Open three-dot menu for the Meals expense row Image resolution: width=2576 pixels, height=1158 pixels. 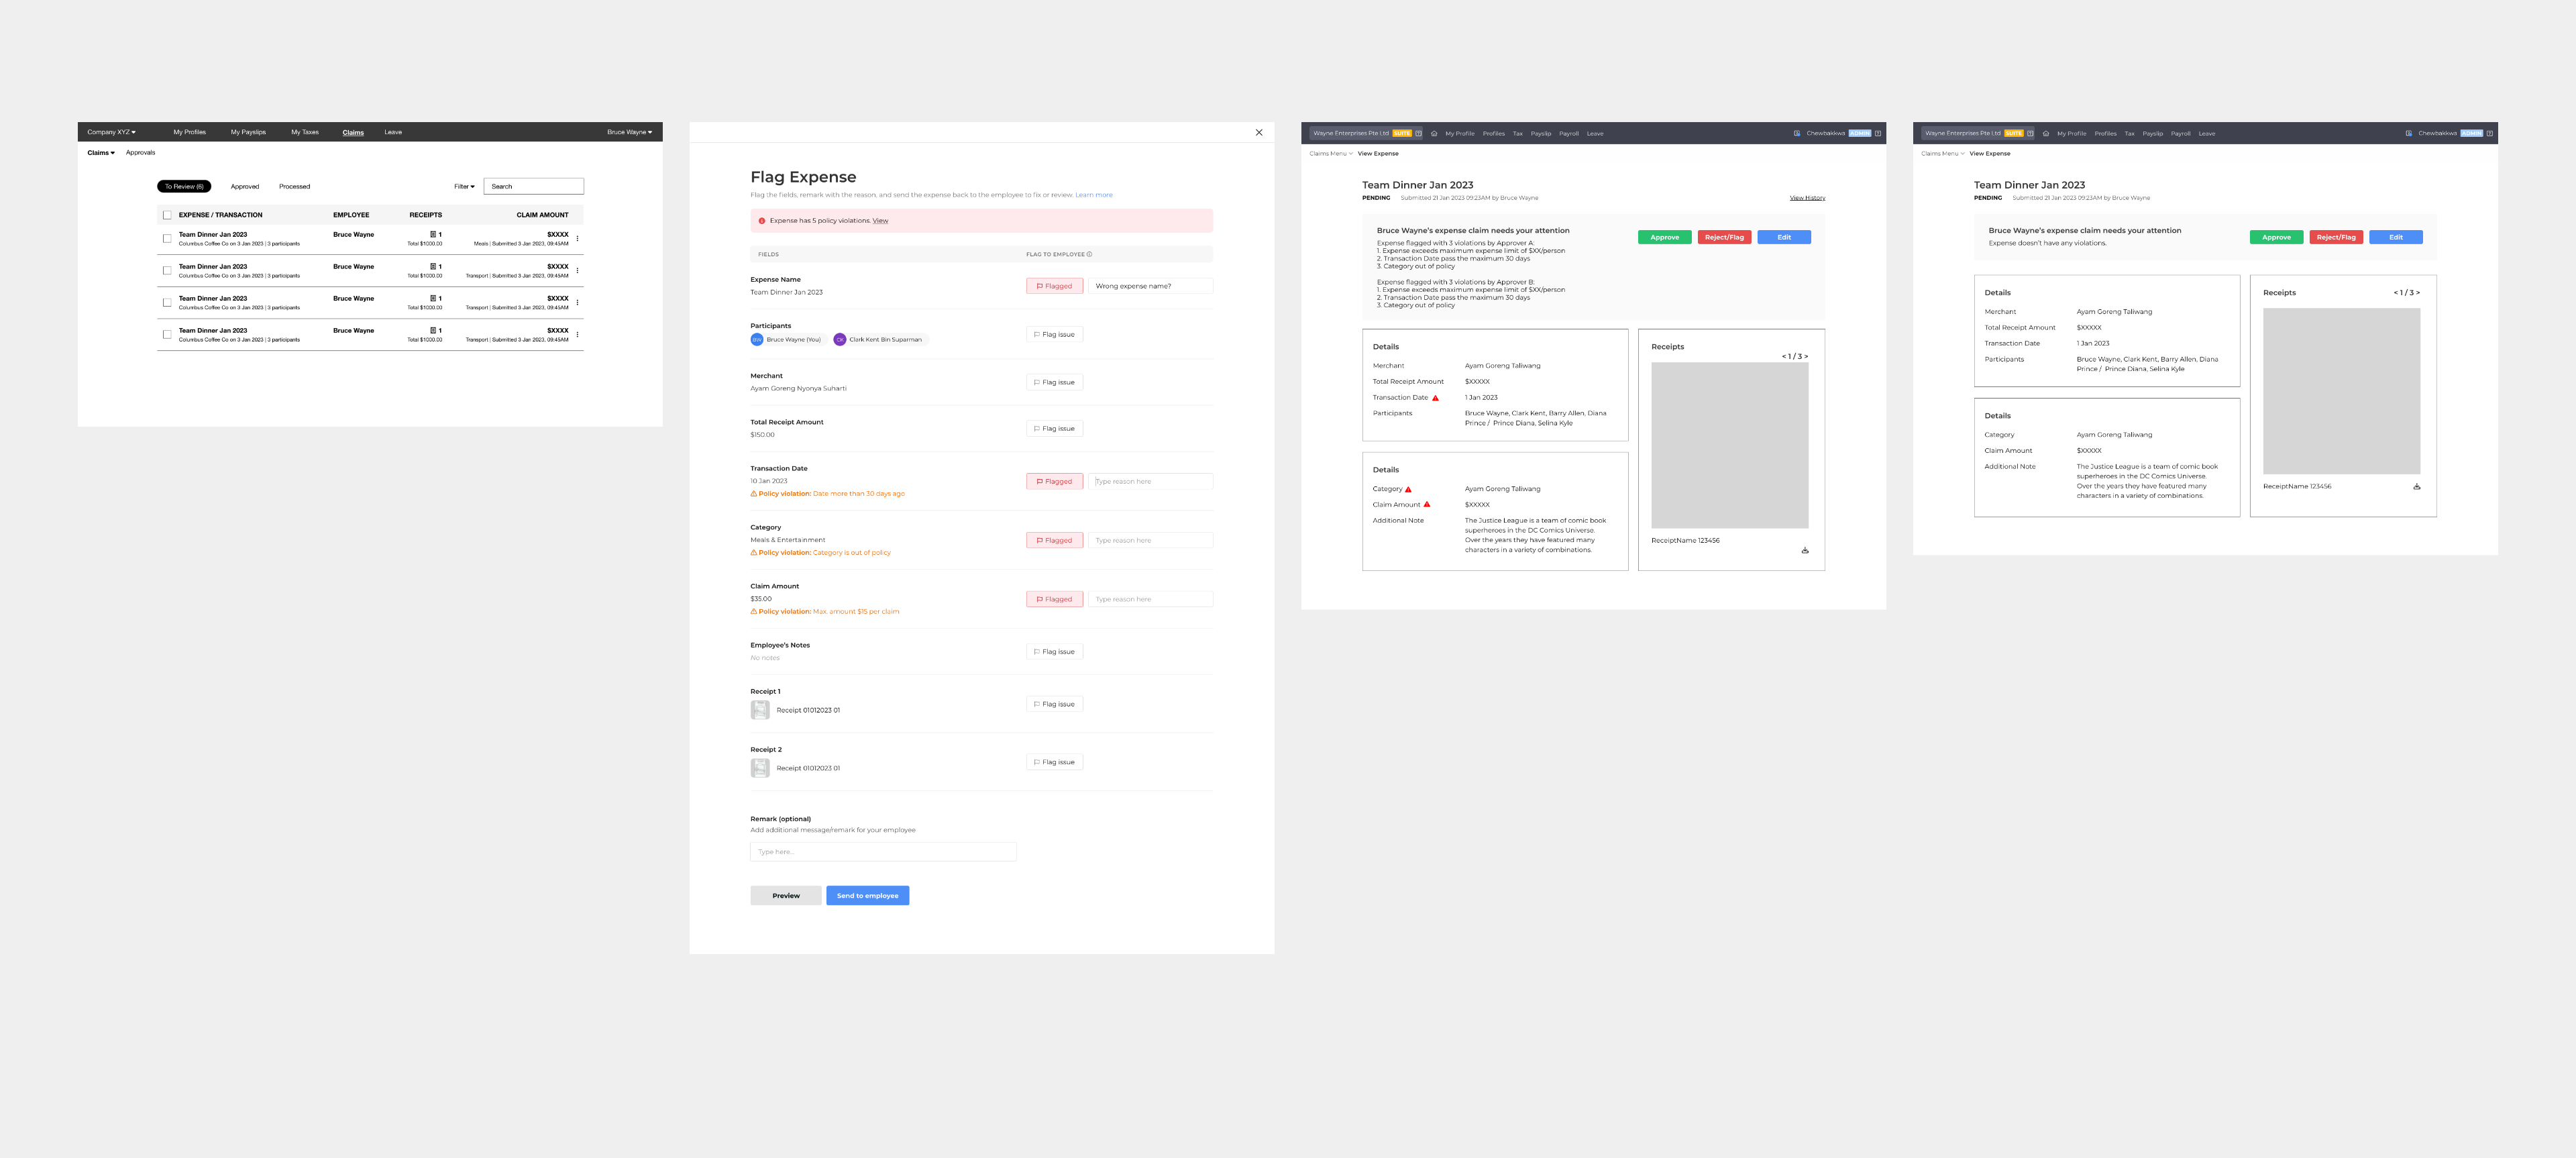(577, 238)
